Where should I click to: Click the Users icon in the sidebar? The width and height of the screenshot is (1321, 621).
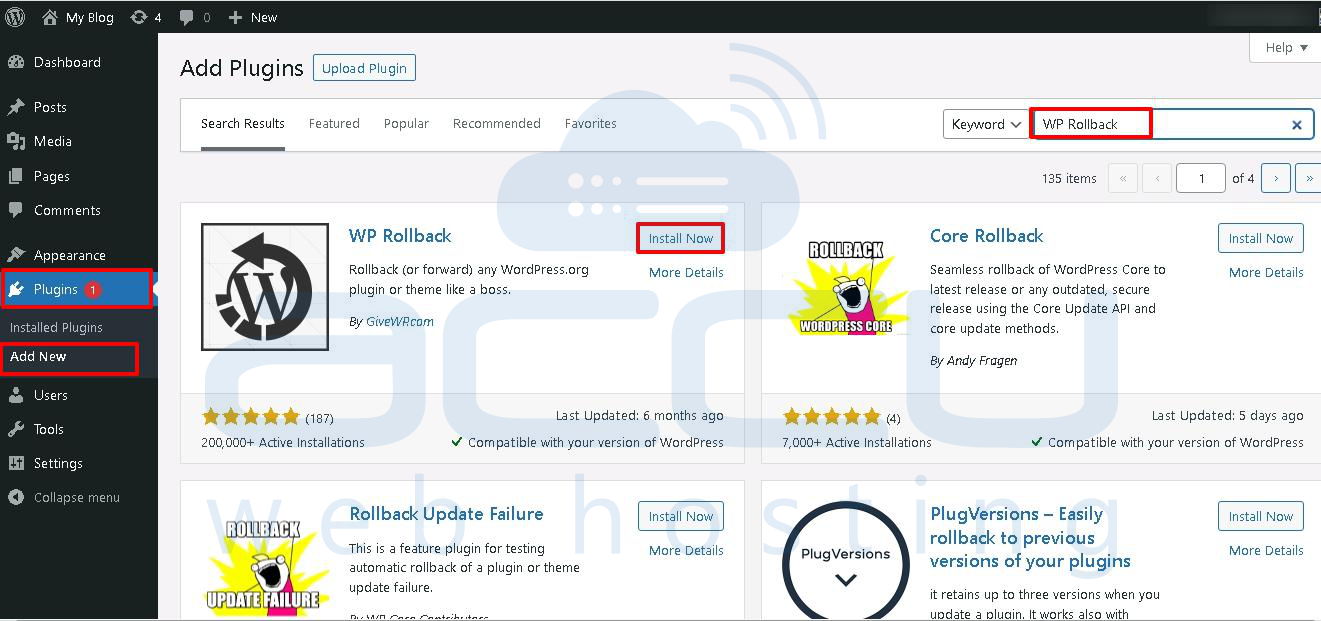point(17,394)
